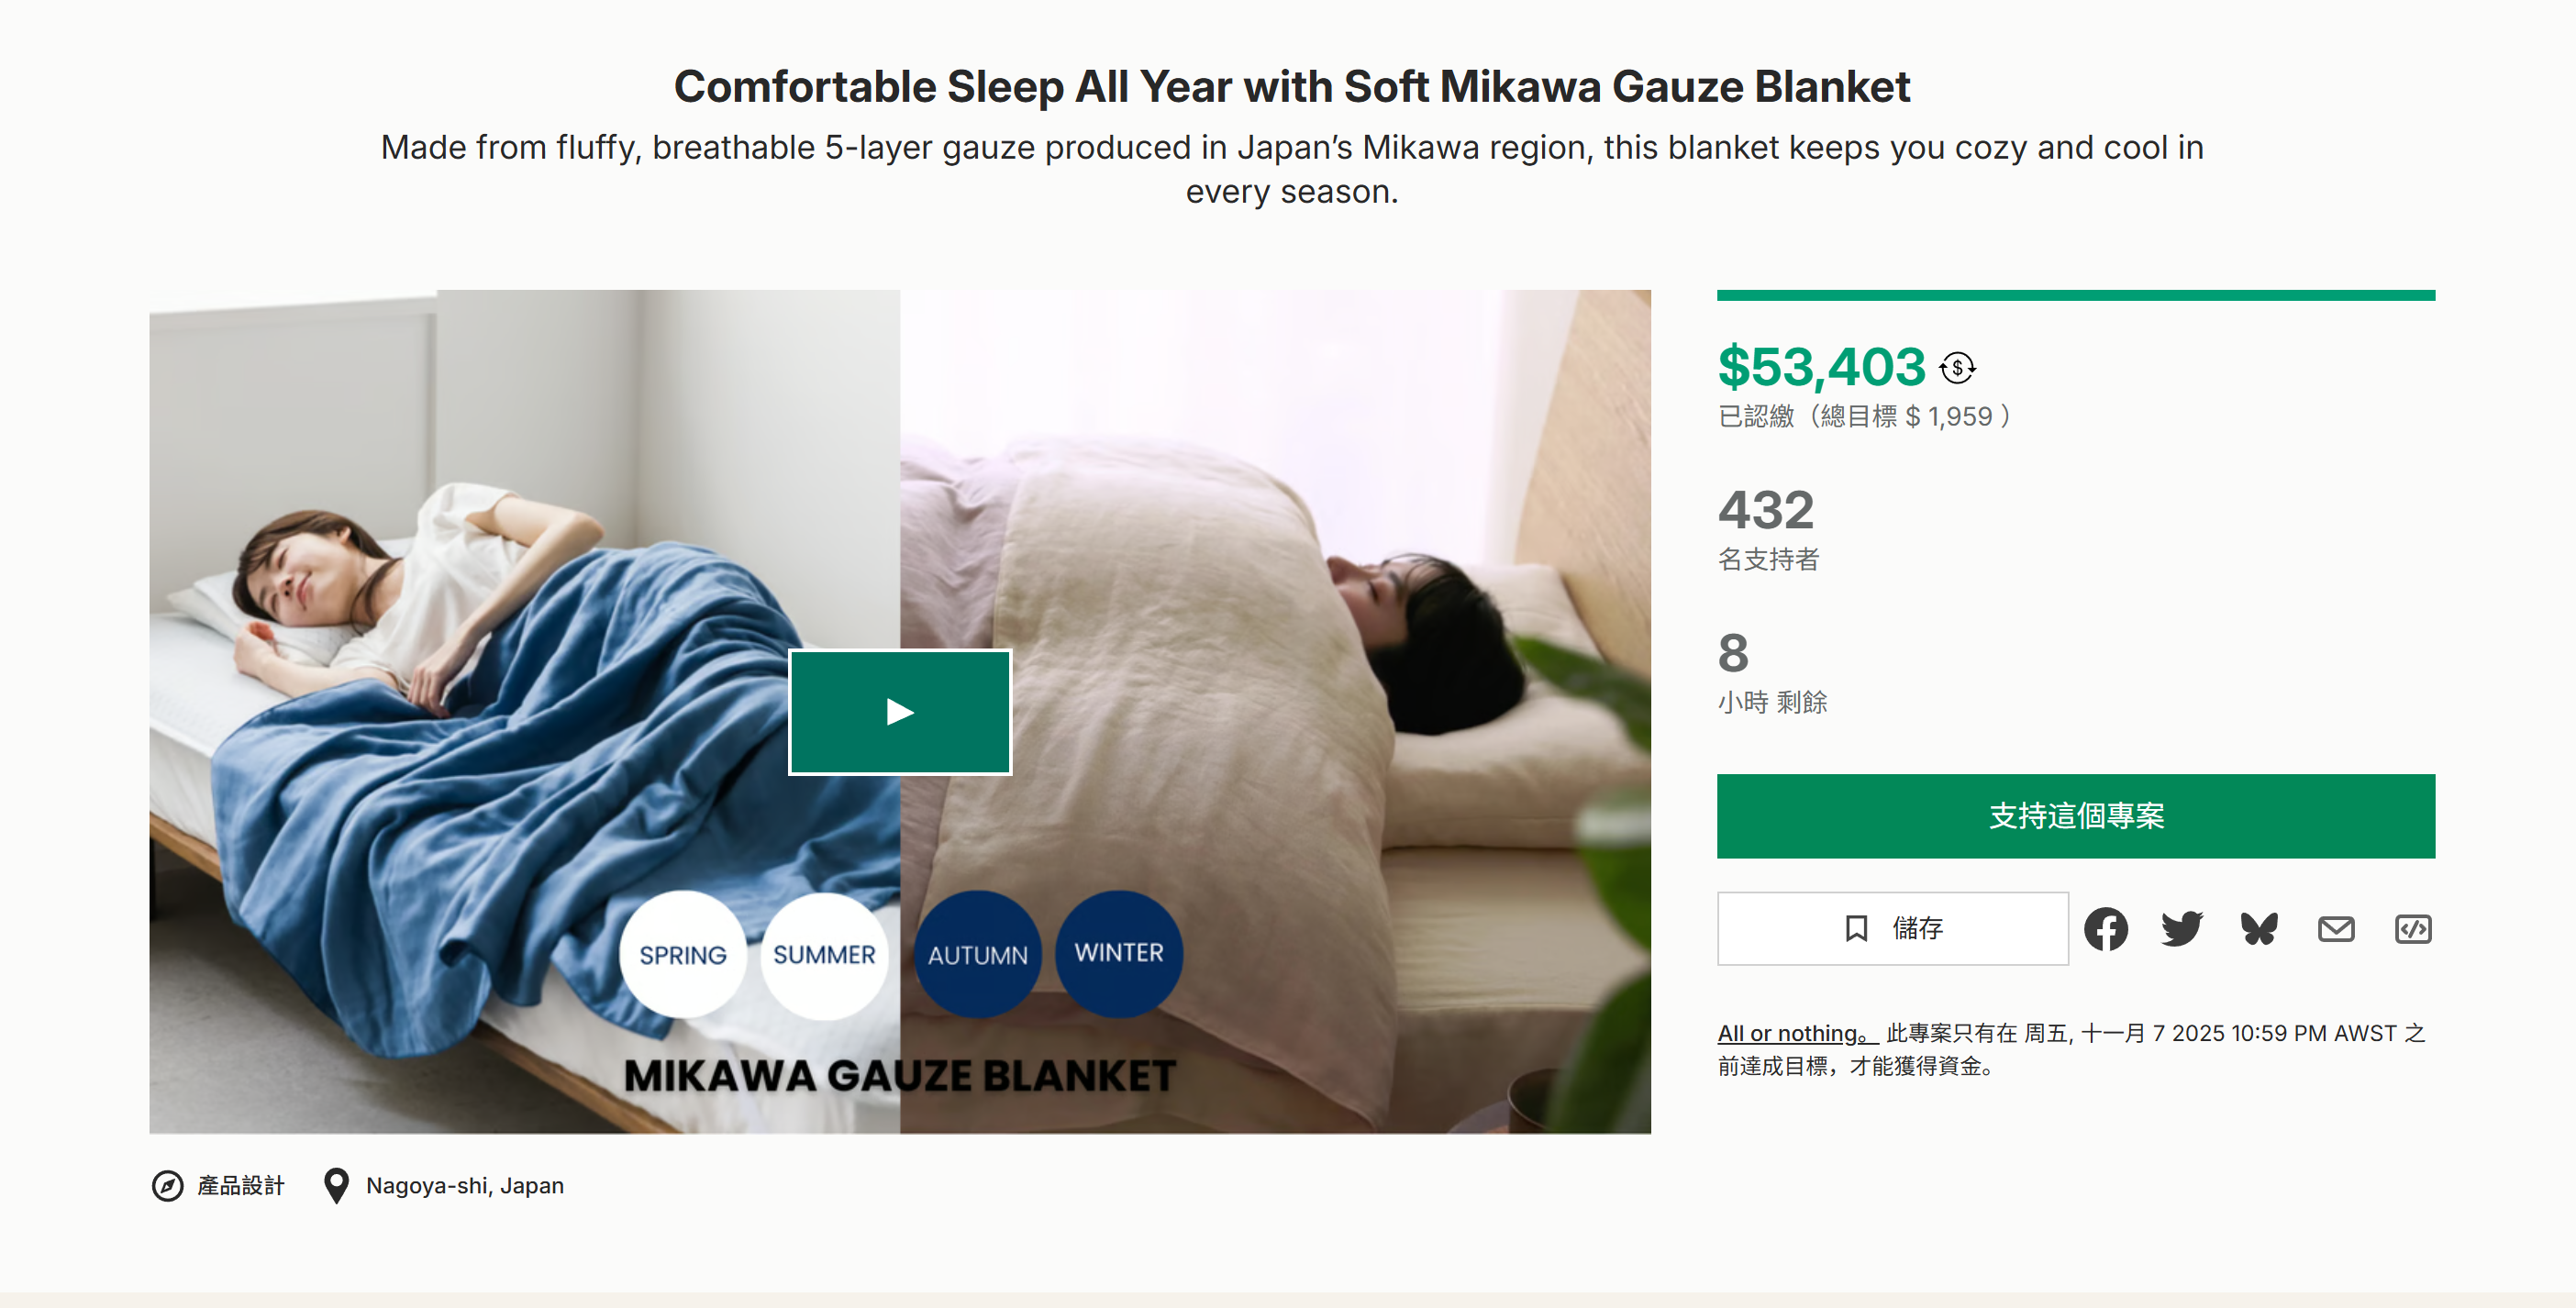Click the location pin icon
Image resolution: width=2576 pixels, height=1308 pixels.
(336, 1186)
